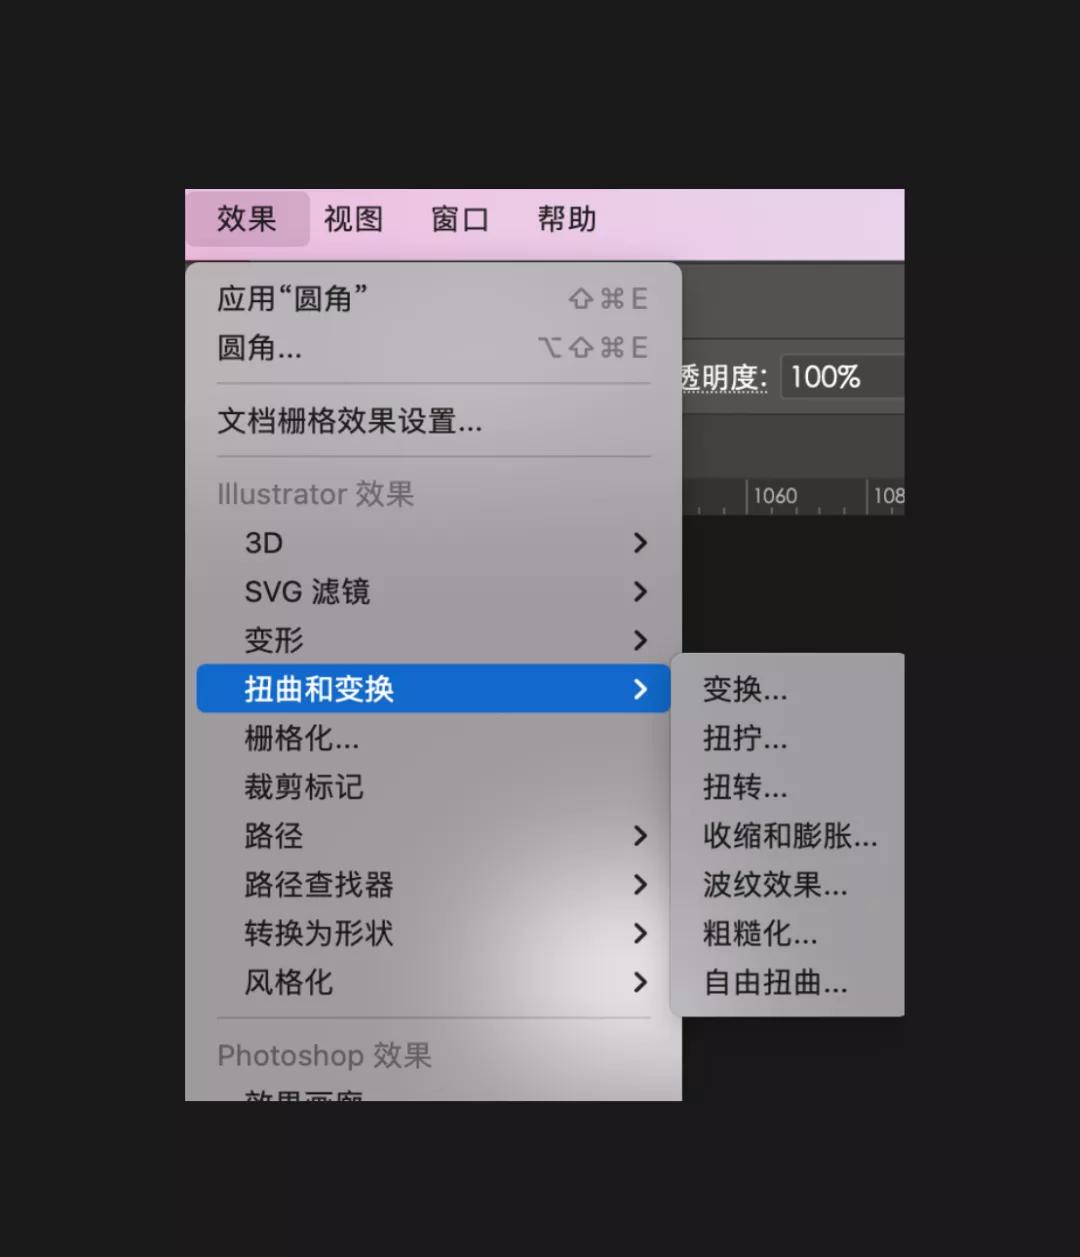
Task: Expand the 3D submenu arrow
Action: [640, 543]
